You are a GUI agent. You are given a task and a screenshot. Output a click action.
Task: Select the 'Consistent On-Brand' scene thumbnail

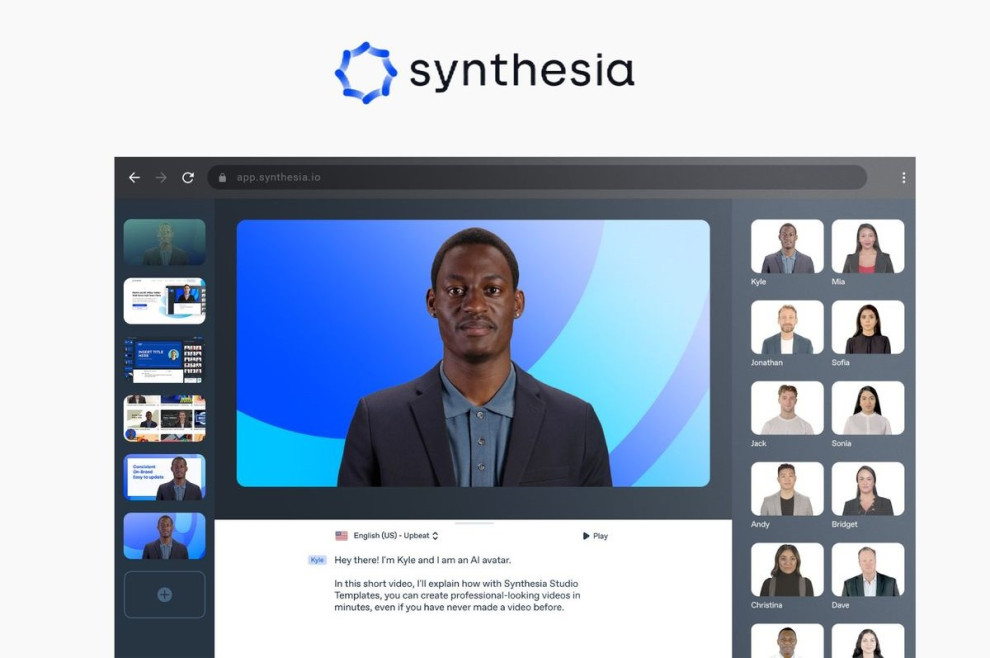[x=165, y=477]
